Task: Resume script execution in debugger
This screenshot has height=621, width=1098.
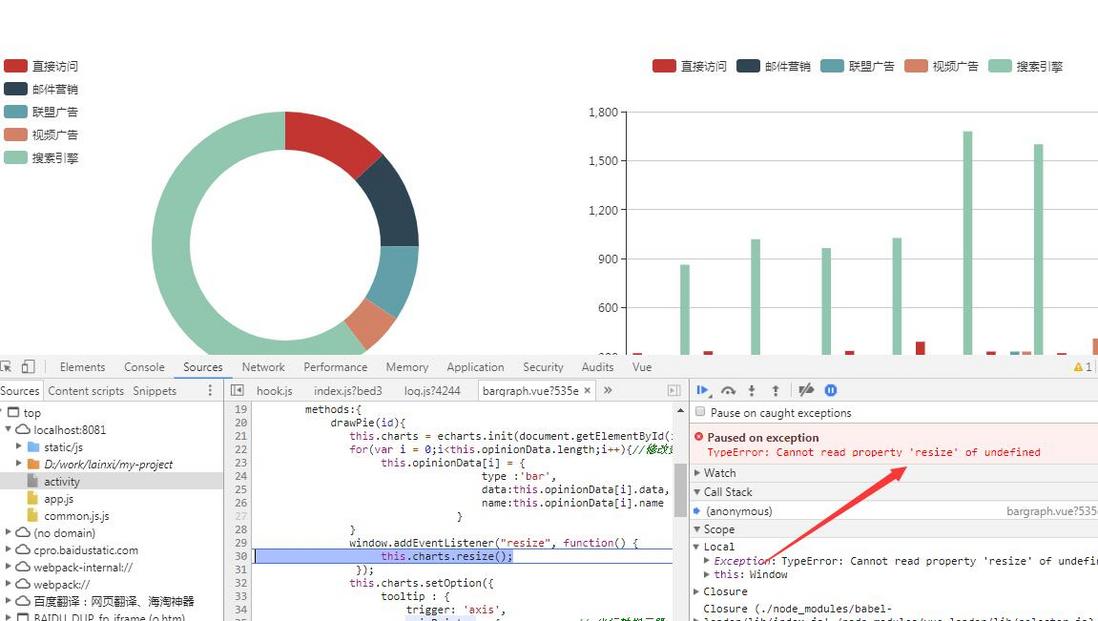Action: [x=703, y=390]
